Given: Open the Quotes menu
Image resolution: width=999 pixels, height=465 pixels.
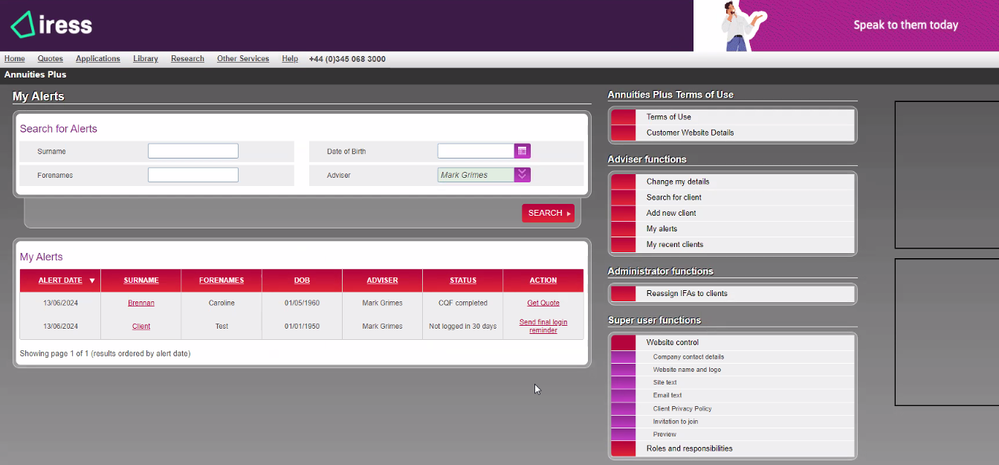Looking at the screenshot, I should tap(50, 59).
